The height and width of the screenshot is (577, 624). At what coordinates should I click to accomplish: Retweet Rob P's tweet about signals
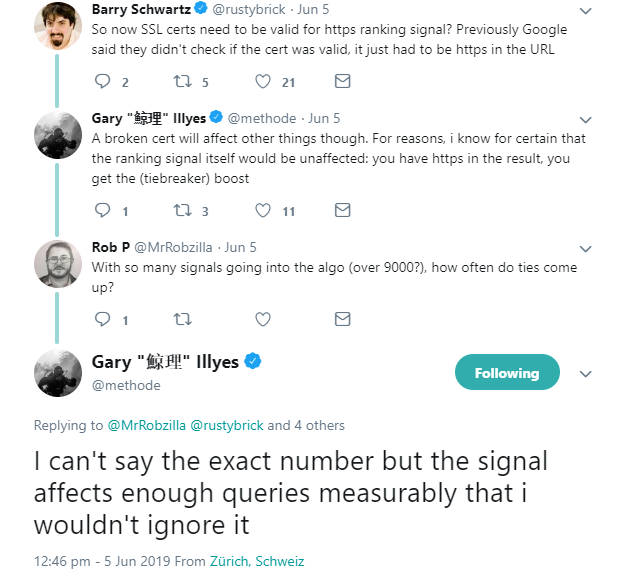pos(183,319)
